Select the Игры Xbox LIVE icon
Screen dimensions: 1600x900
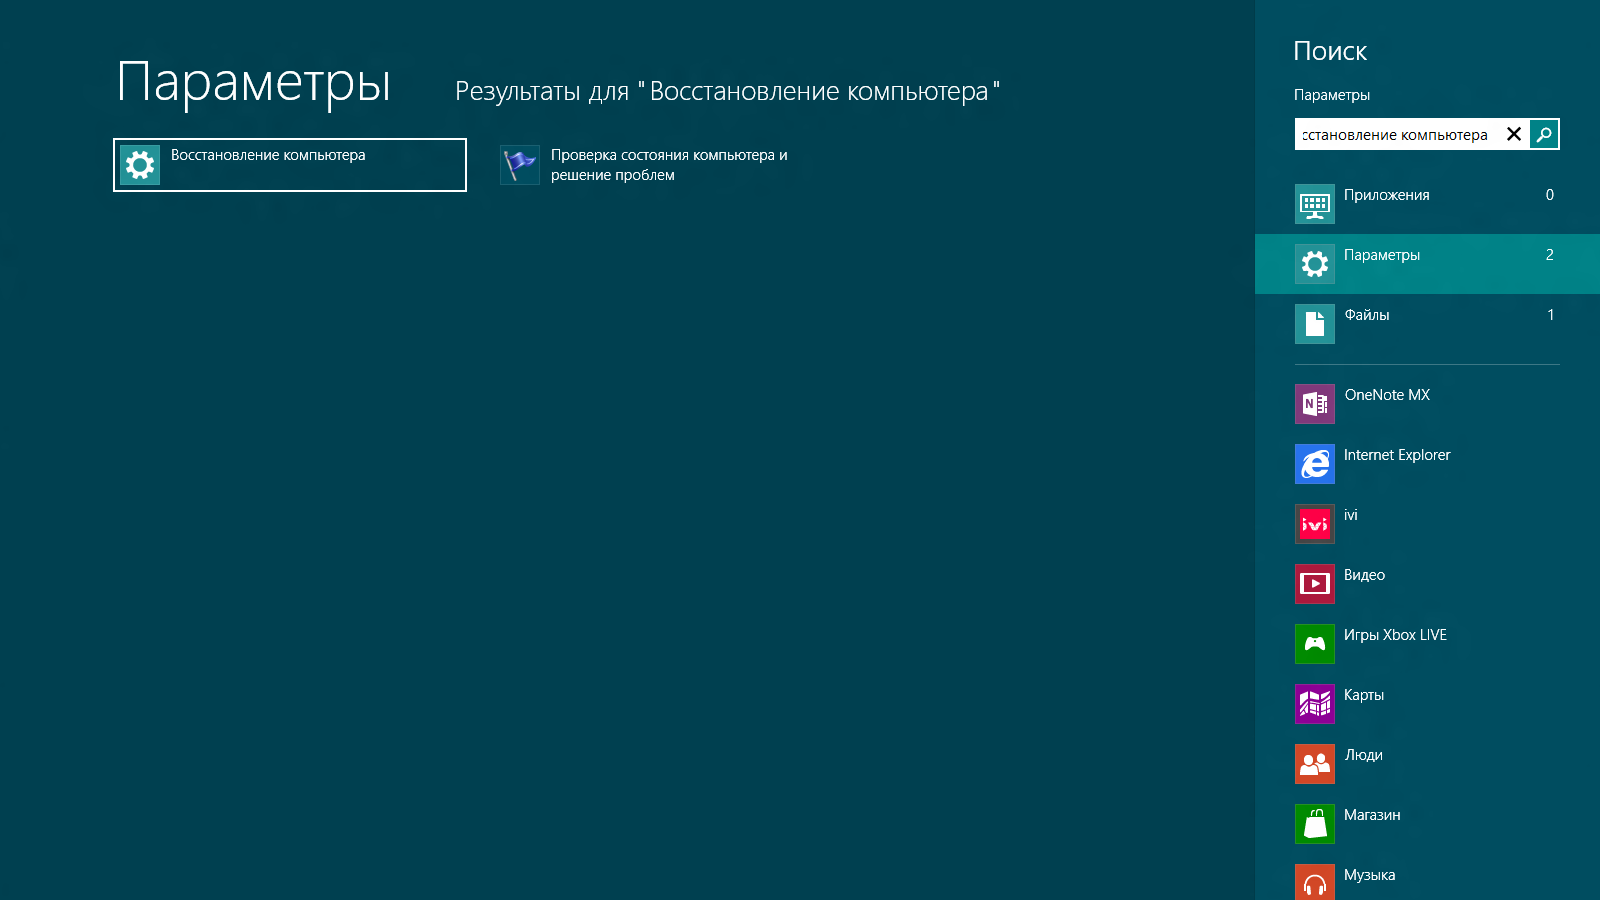tap(1315, 644)
